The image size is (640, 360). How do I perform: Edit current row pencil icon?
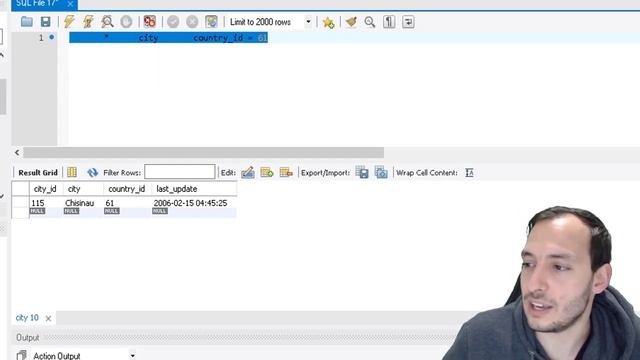[x=248, y=173]
